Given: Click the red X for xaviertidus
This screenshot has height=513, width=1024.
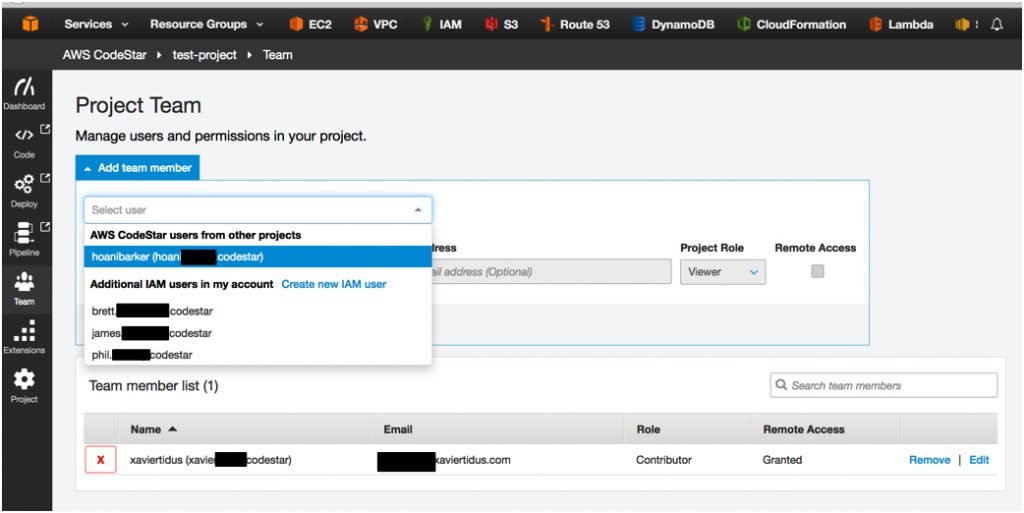Looking at the screenshot, I should point(101,460).
